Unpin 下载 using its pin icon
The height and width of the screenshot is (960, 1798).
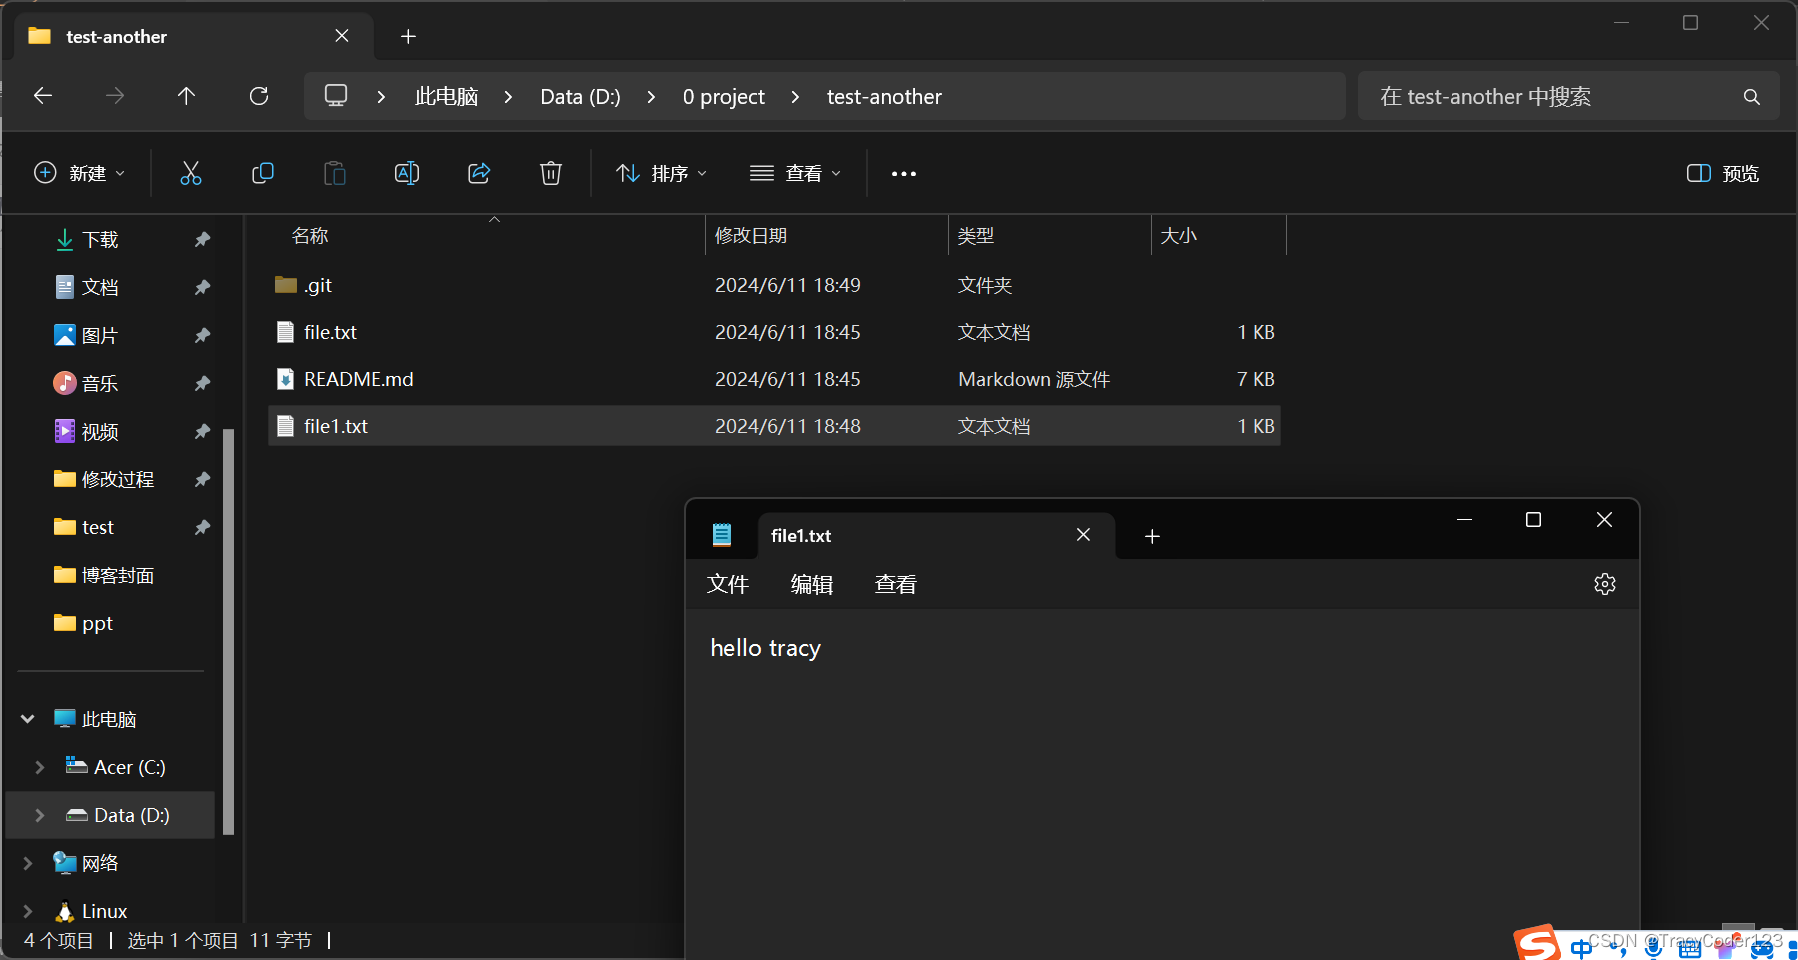coord(202,239)
